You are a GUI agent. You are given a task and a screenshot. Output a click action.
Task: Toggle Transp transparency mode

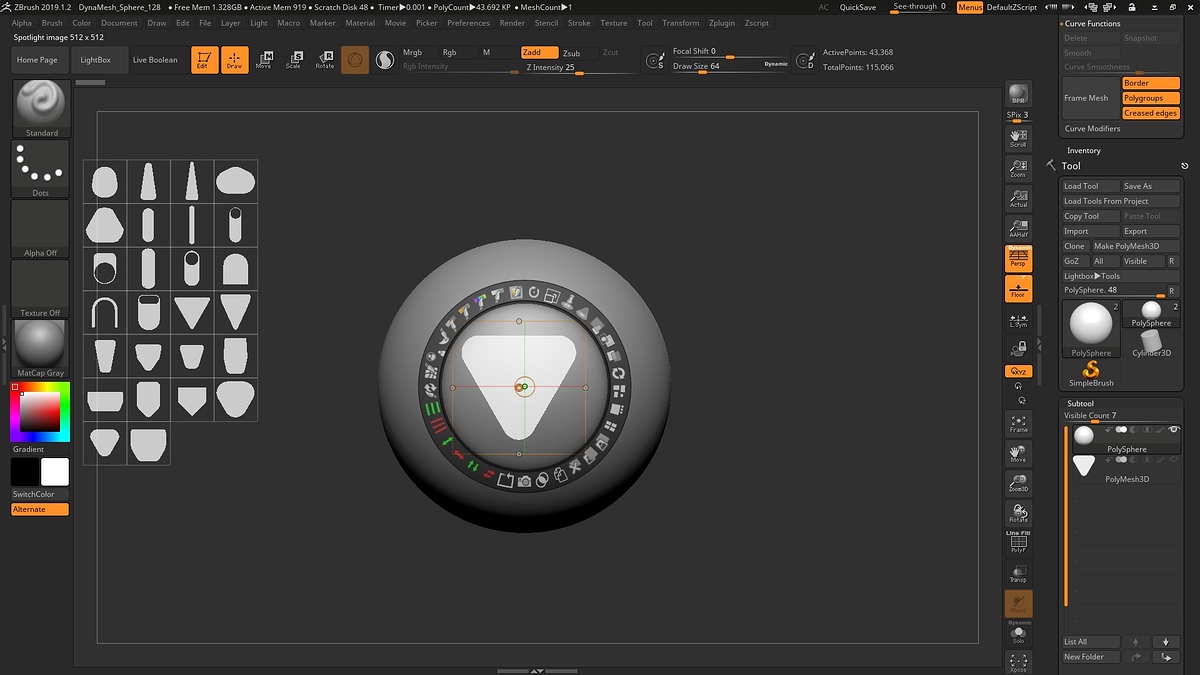(x=1018, y=573)
